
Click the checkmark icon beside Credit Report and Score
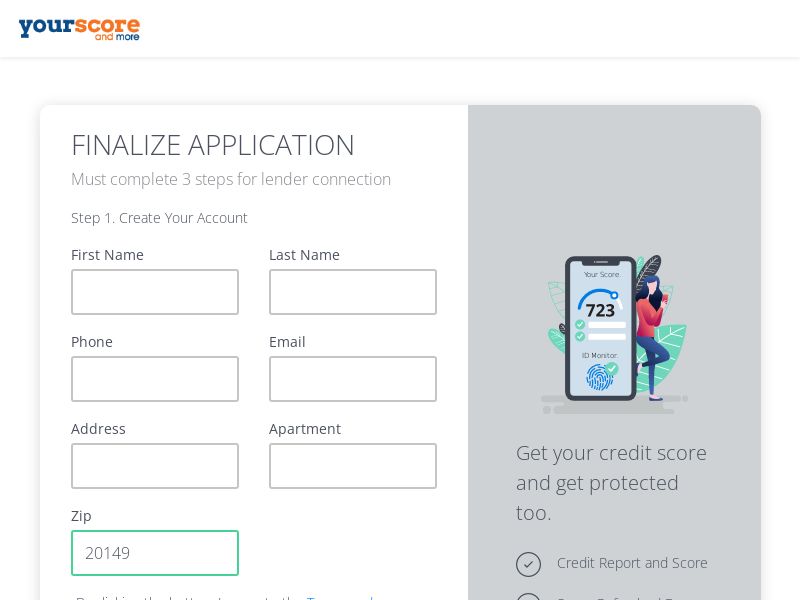click(529, 564)
